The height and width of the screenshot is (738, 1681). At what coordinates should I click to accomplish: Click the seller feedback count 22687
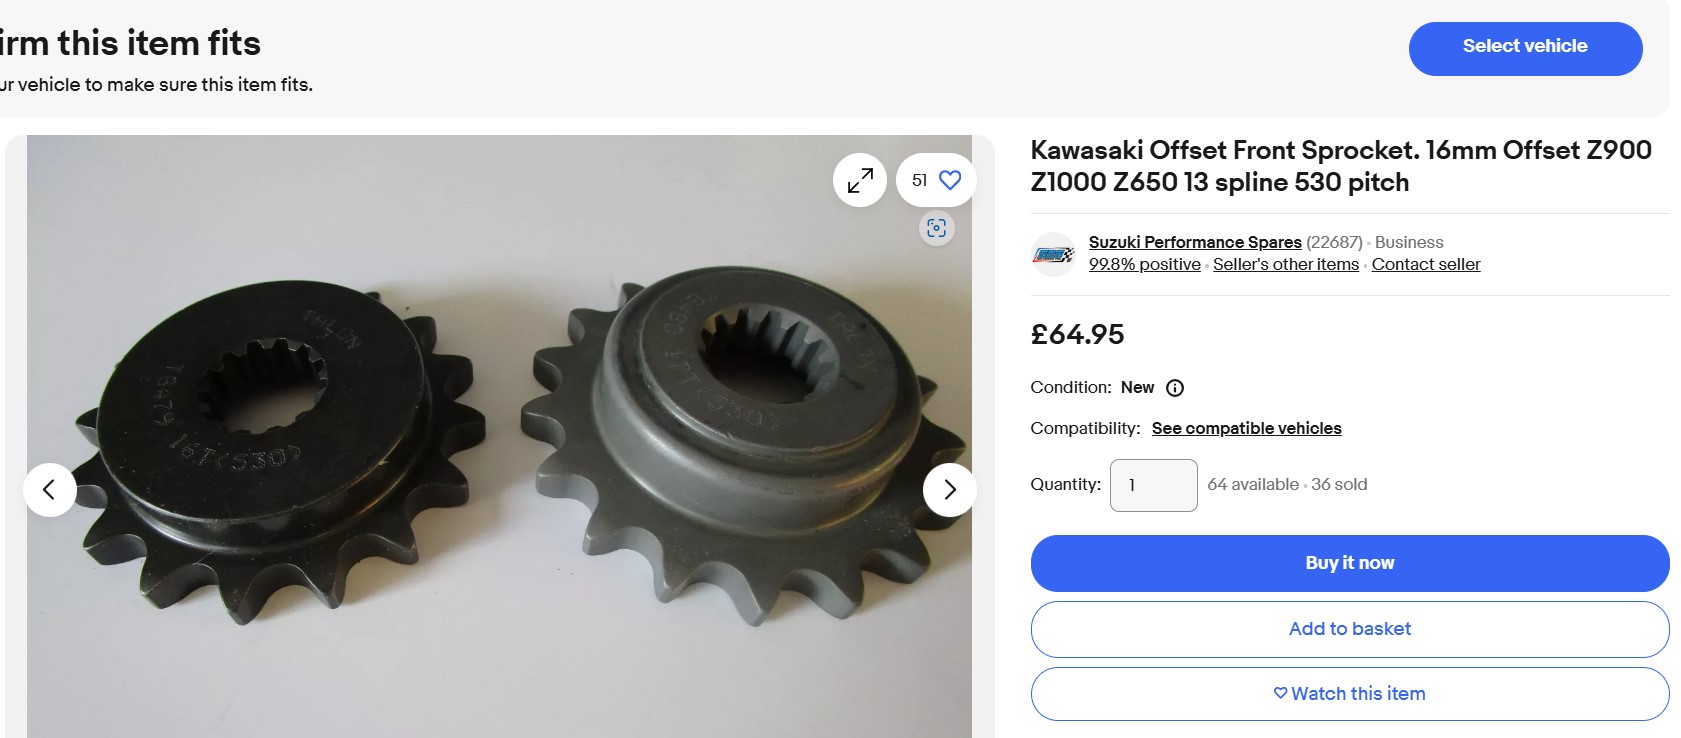click(1334, 242)
